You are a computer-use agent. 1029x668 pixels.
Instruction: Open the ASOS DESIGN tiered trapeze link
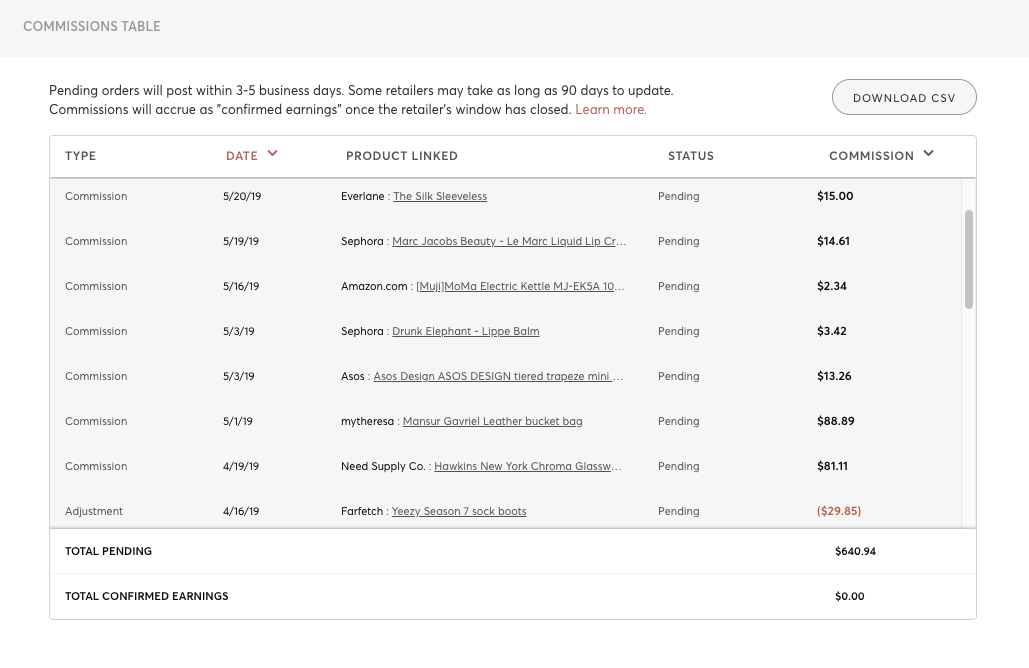(x=497, y=377)
